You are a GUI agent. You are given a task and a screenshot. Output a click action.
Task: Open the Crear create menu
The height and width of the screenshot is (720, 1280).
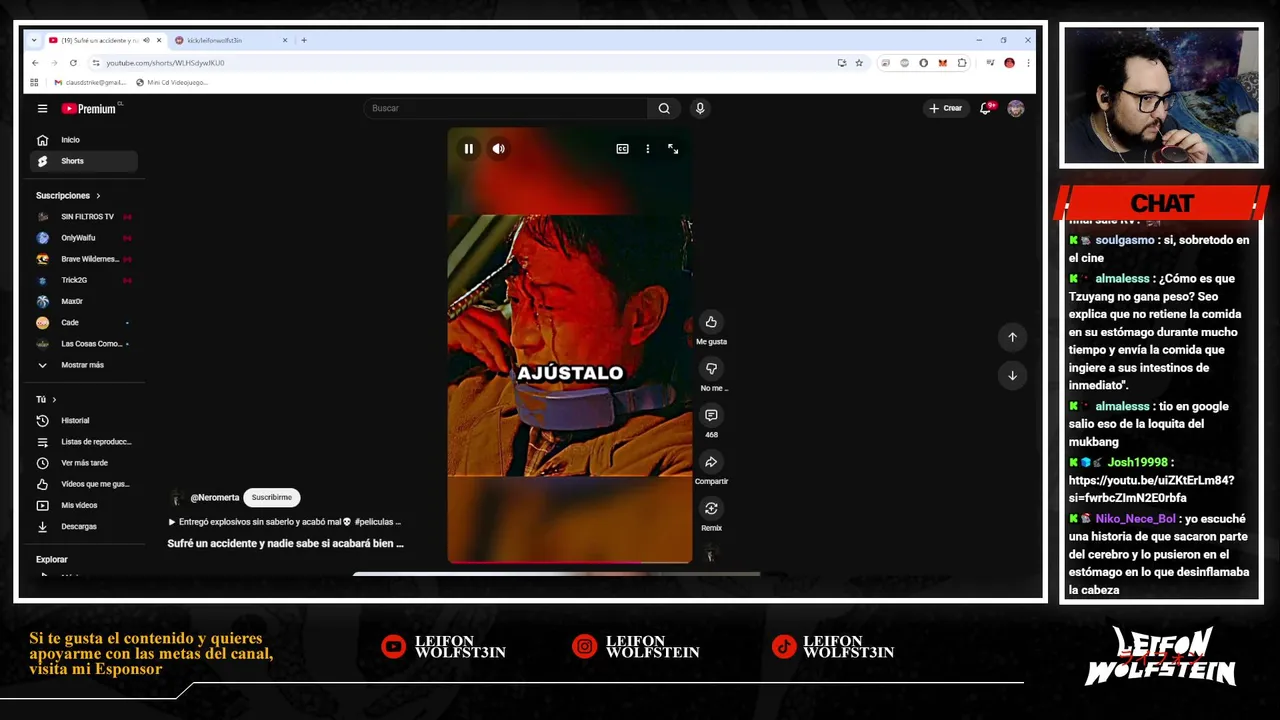tap(945, 108)
